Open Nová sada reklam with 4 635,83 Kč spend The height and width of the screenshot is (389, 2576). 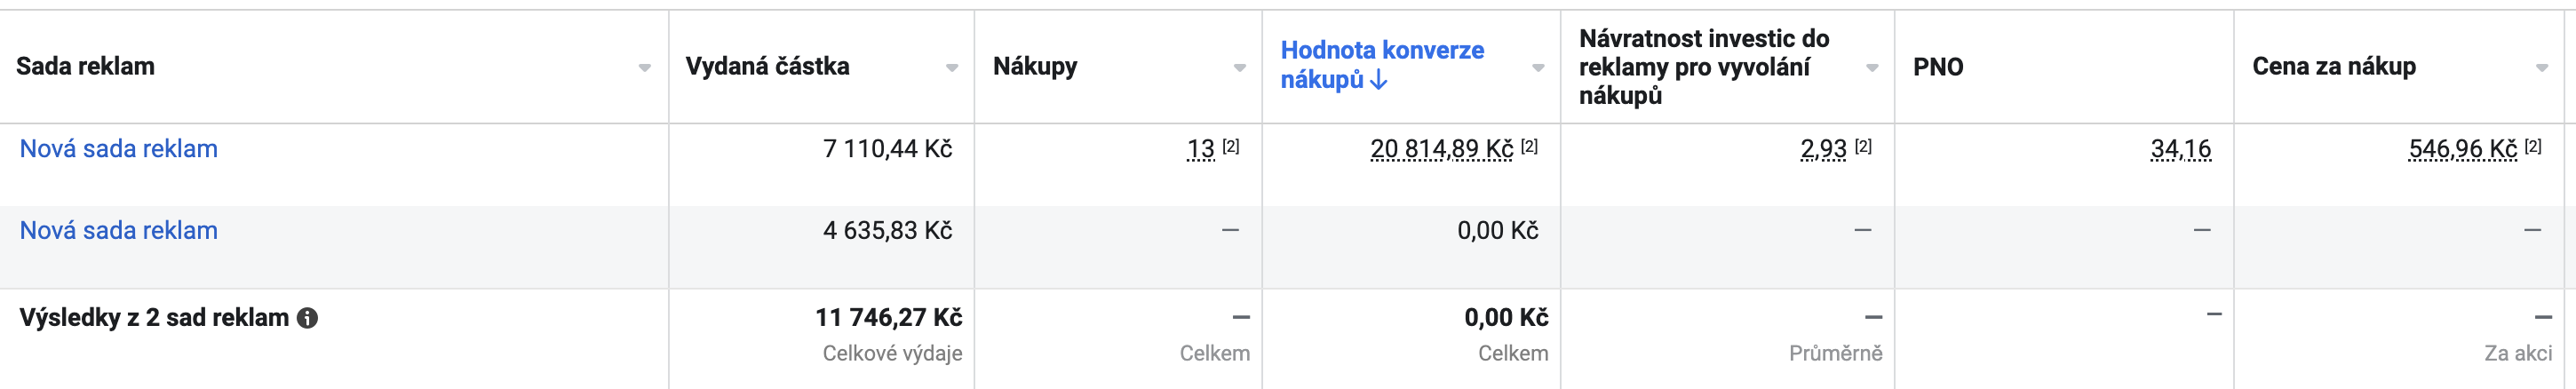119,231
